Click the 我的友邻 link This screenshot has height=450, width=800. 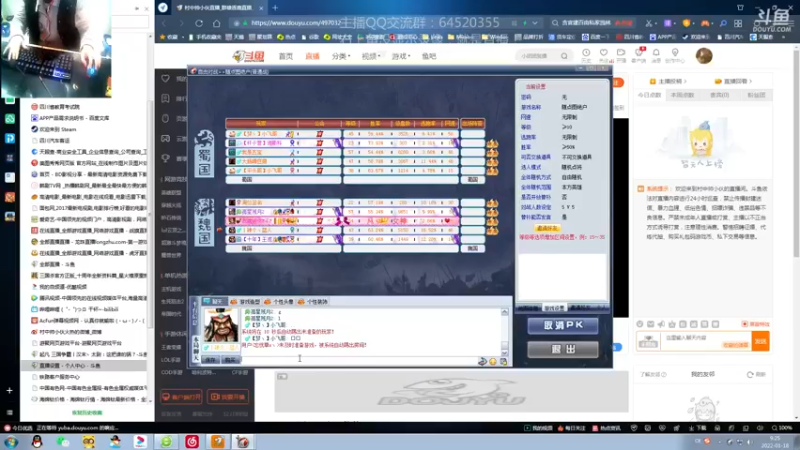point(703,374)
